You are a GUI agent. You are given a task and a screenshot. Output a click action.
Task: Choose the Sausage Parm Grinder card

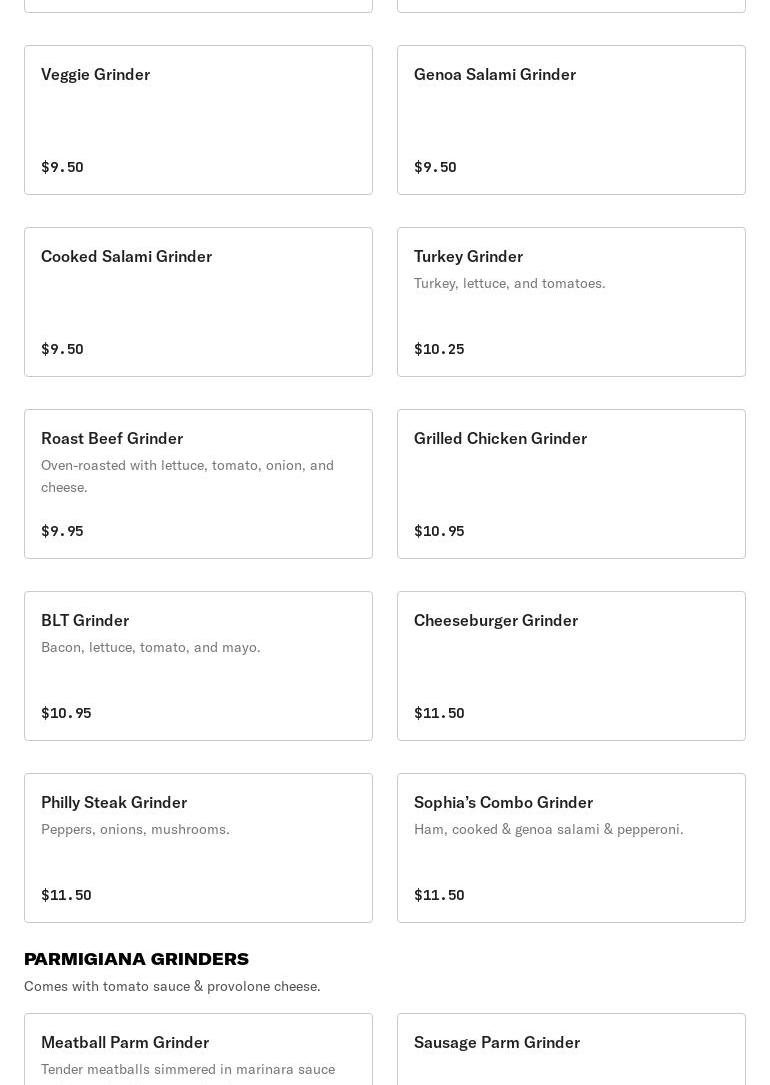[571, 1050]
